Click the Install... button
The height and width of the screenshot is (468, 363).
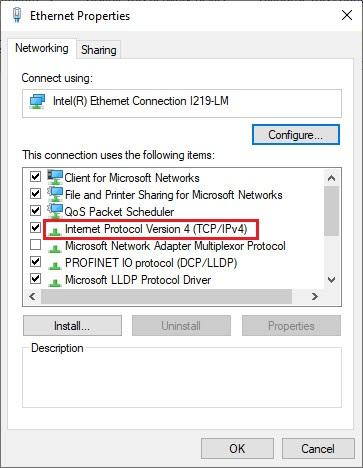pos(72,326)
